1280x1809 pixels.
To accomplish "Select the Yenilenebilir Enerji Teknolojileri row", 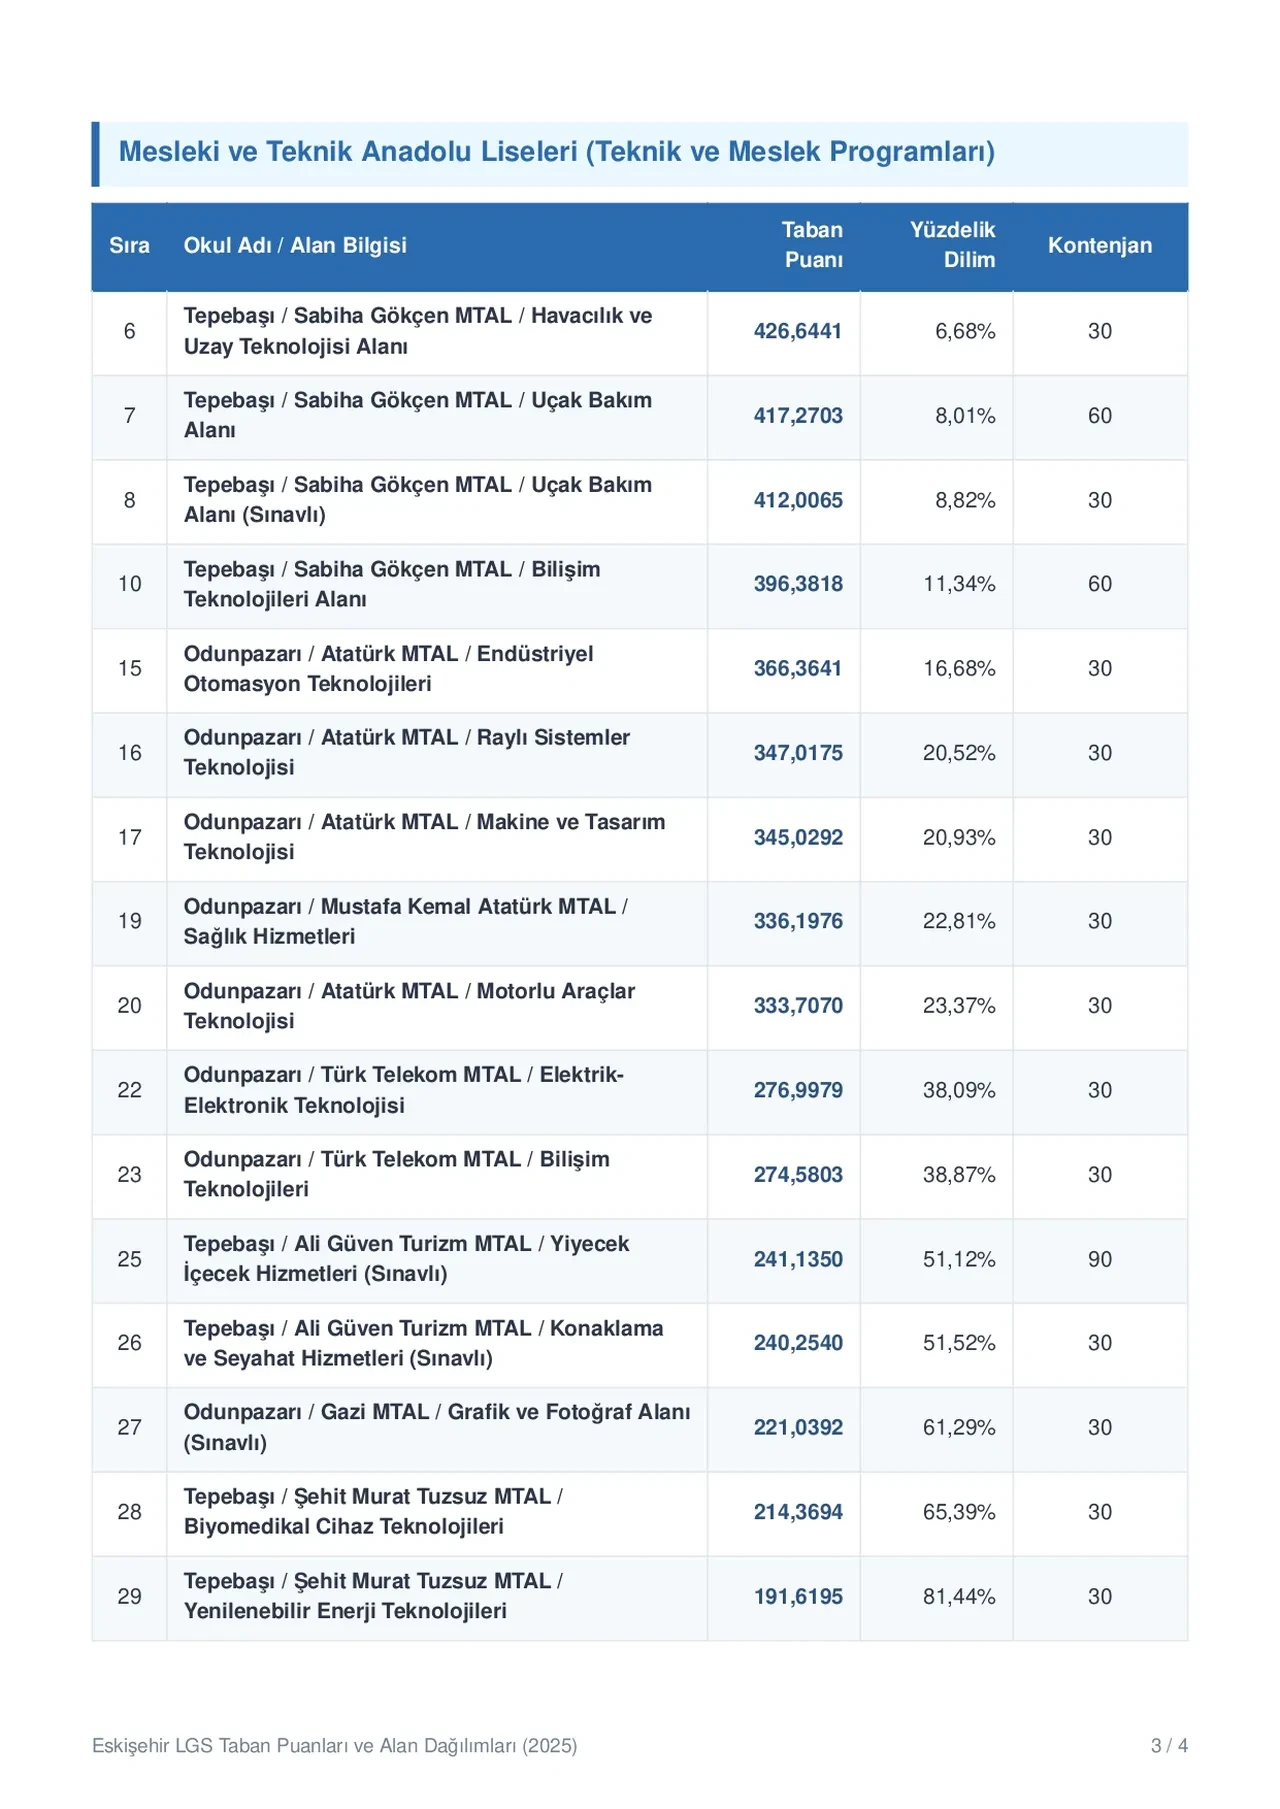I will [639, 1597].
